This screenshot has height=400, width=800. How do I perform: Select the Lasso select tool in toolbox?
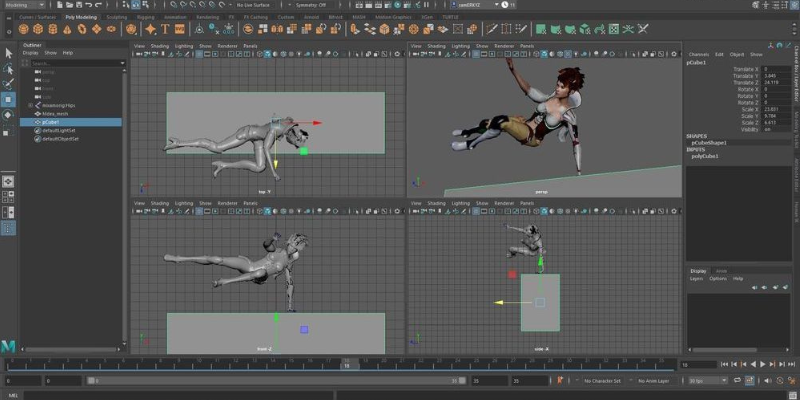click(x=8, y=69)
